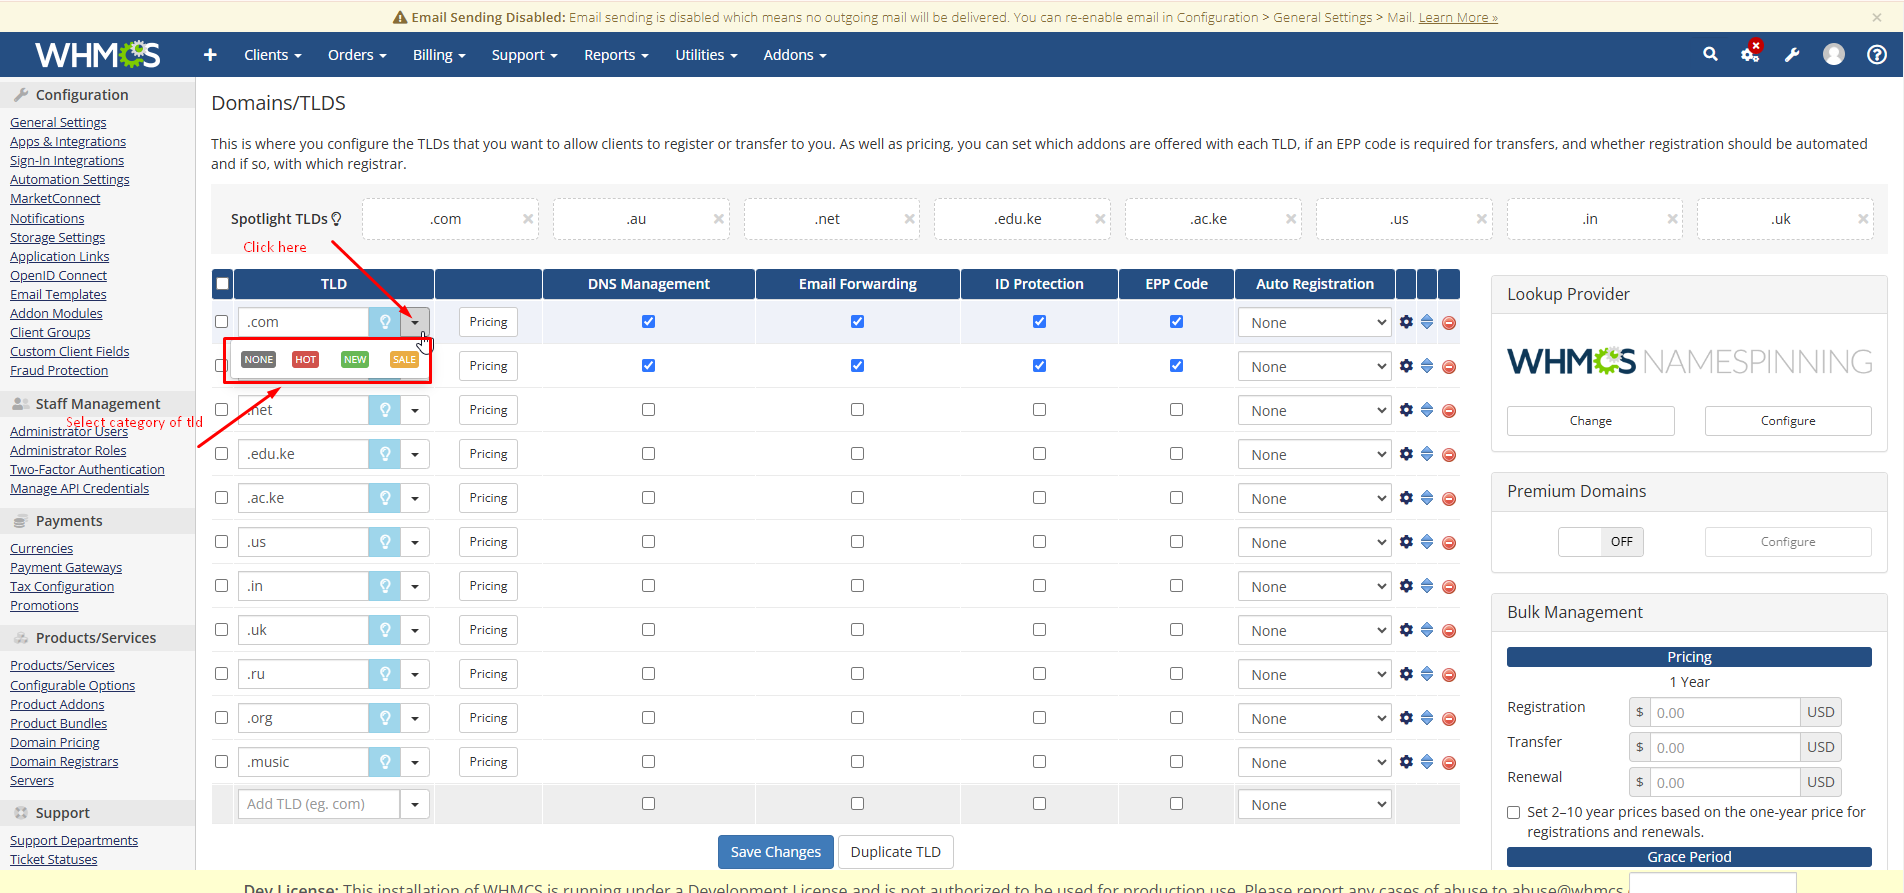Click the Add TLD input field

click(x=318, y=804)
